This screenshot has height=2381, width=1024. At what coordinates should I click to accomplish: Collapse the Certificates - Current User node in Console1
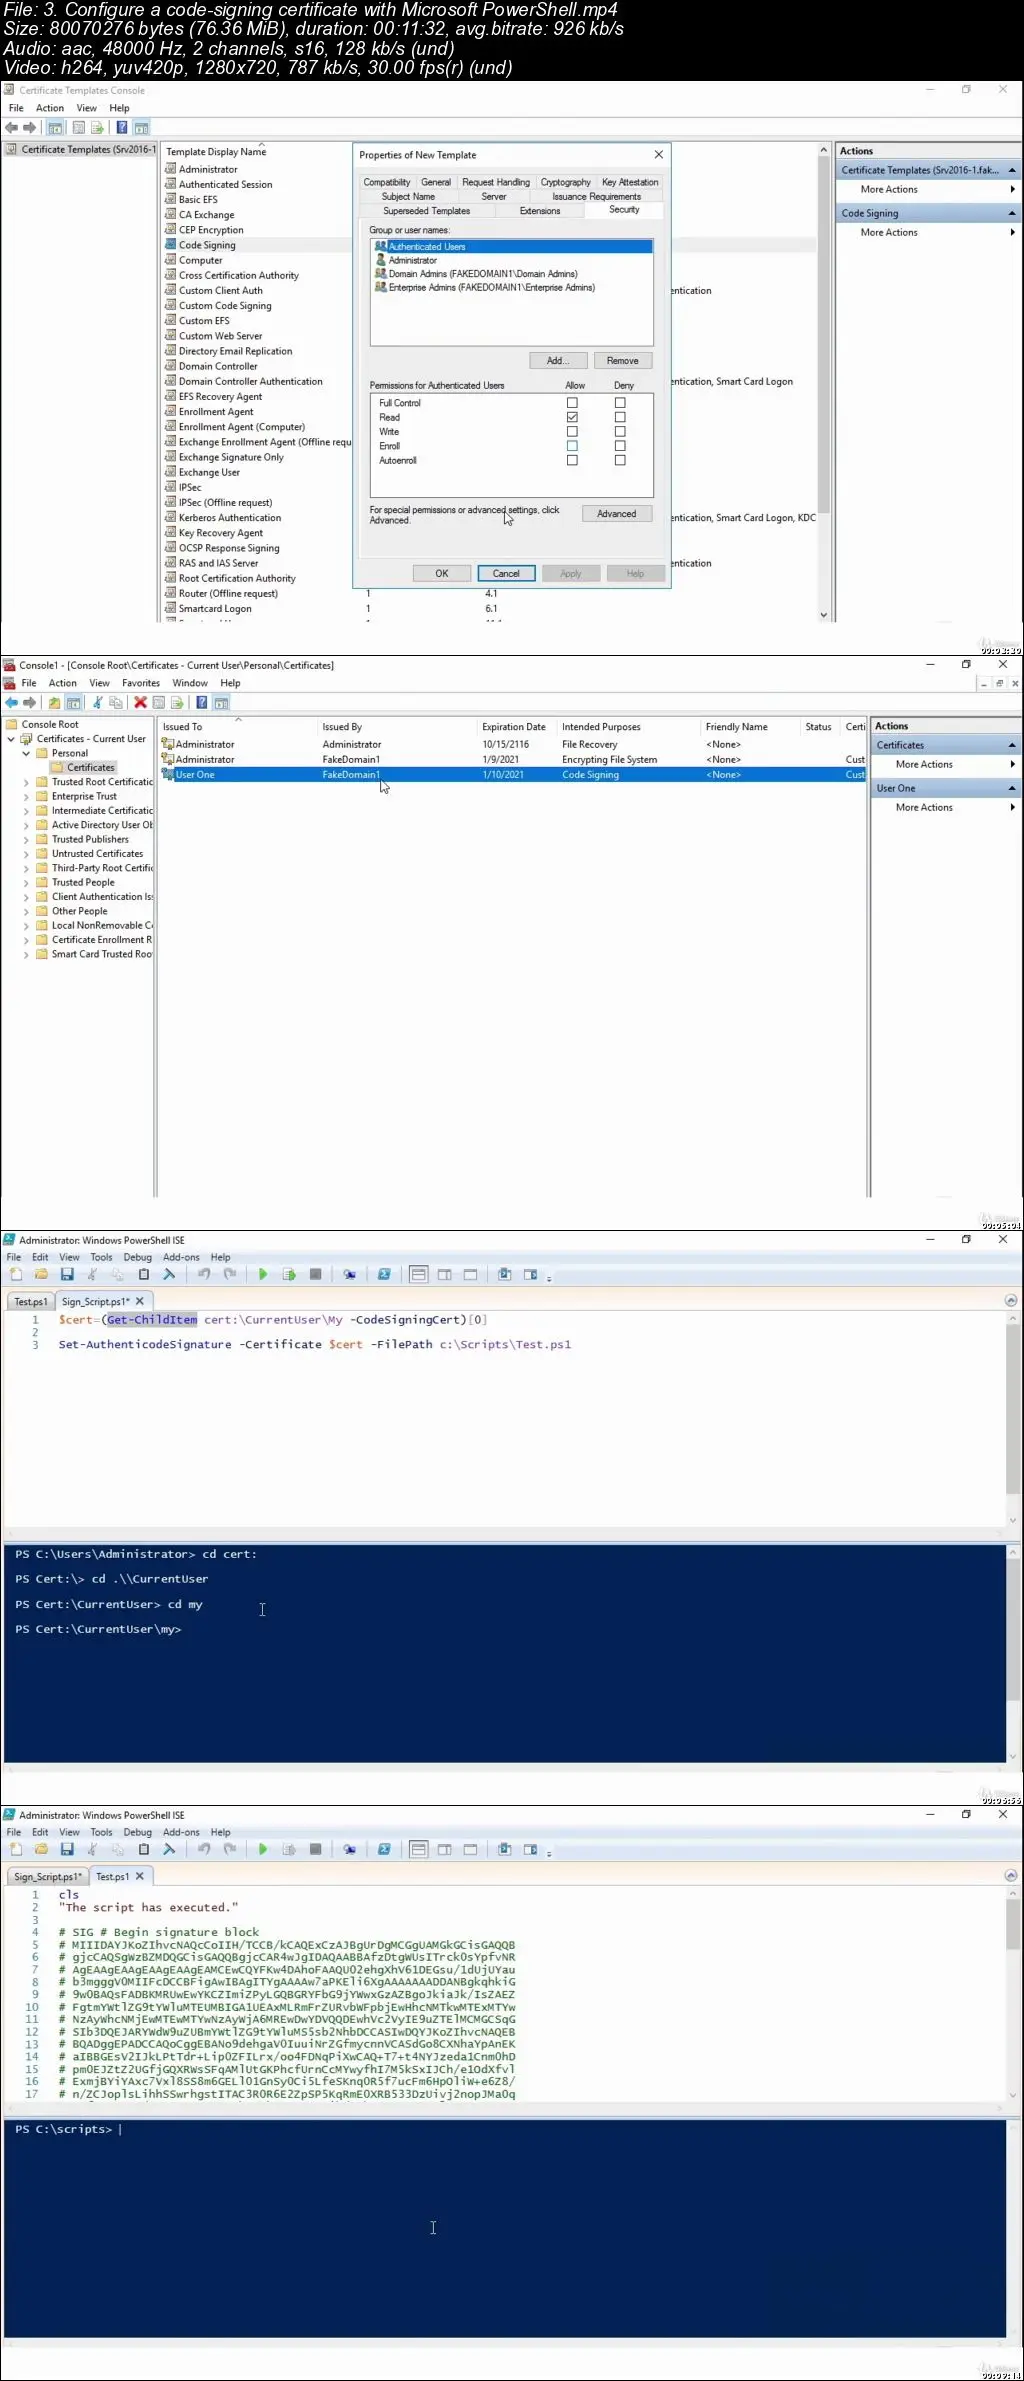[11, 739]
